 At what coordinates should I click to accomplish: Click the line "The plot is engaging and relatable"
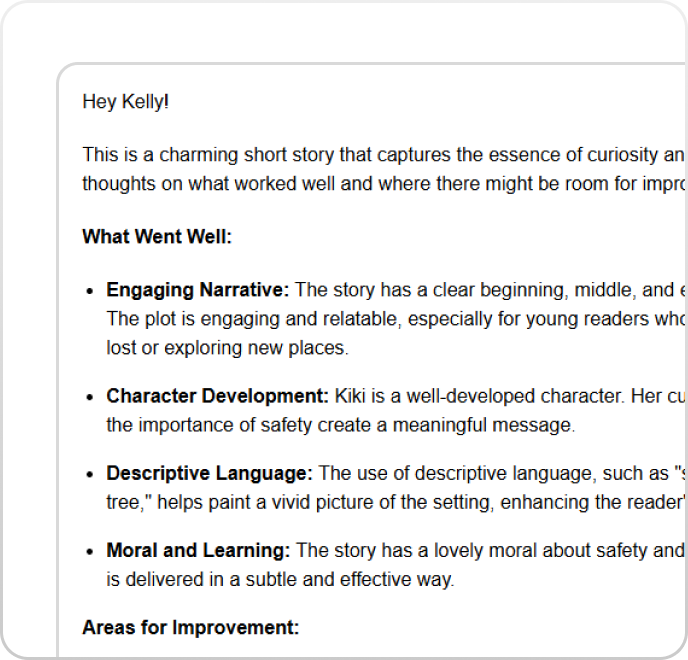(390, 319)
